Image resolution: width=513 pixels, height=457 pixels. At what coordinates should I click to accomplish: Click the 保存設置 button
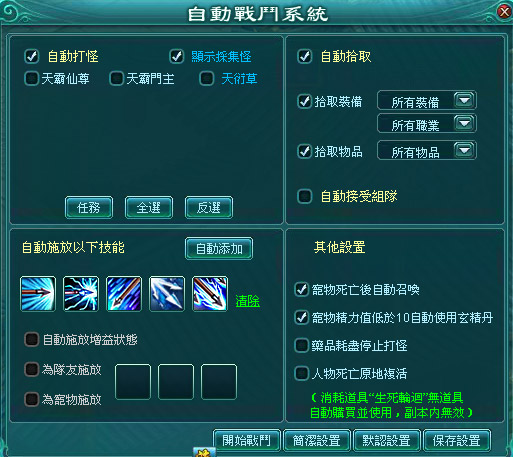pyautogui.click(x=457, y=440)
